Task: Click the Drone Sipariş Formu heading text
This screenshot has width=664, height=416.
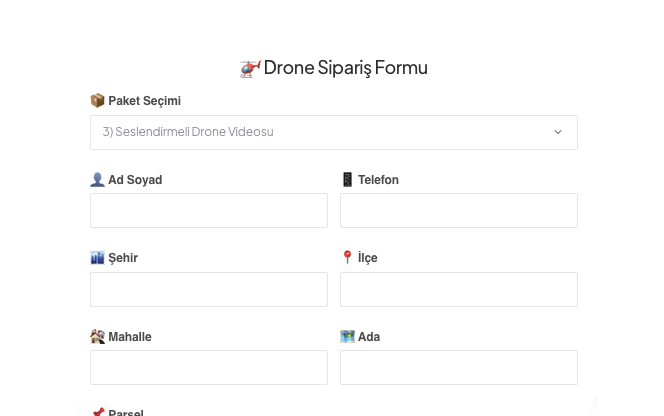Action: click(345, 68)
